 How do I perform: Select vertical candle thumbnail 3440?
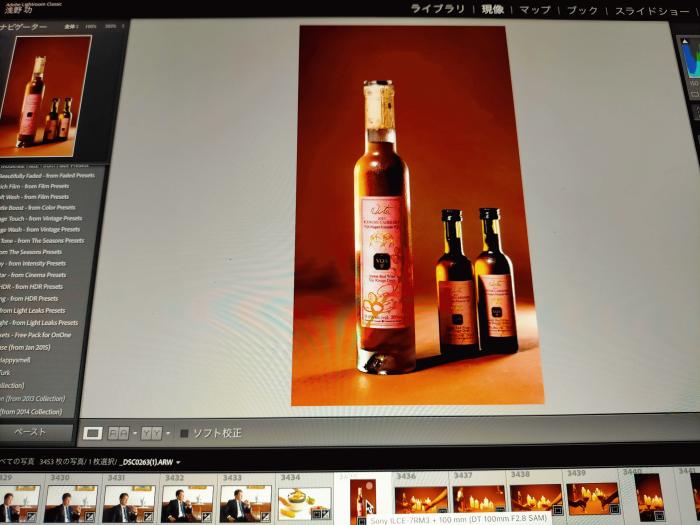(x=649, y=496)
